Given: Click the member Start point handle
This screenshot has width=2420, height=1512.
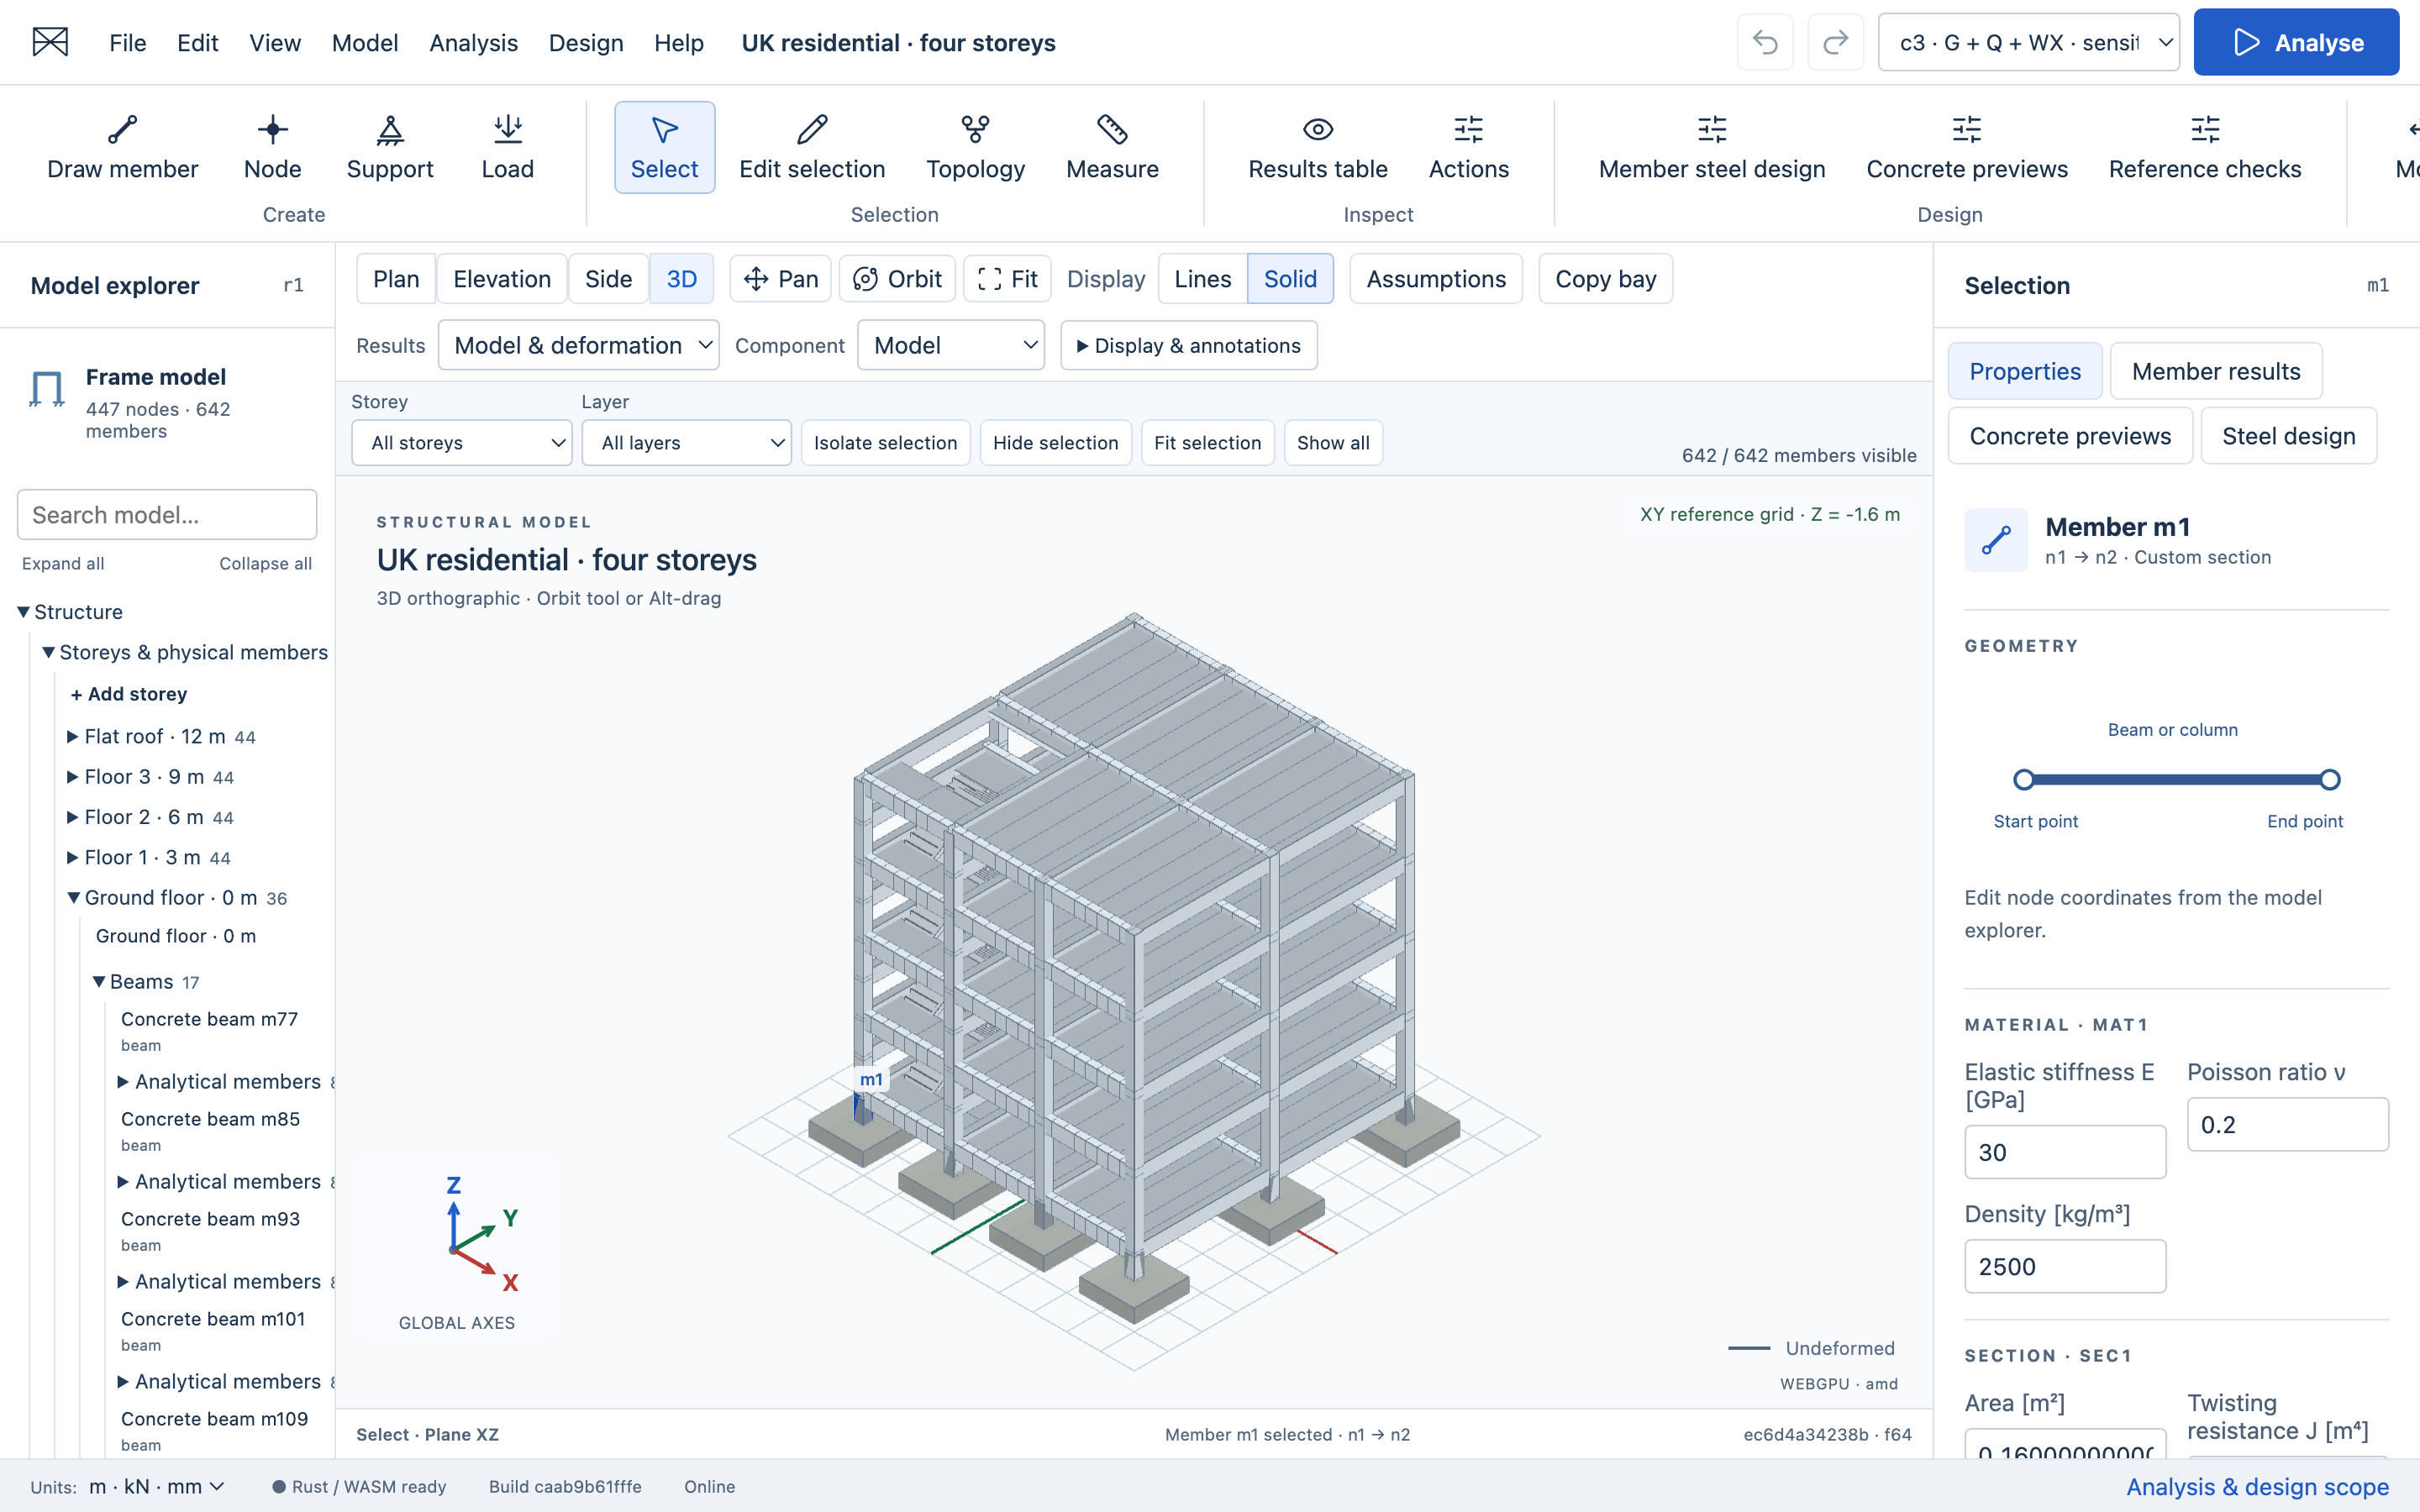Looking at the screenshot, I should click(2023, 780).
